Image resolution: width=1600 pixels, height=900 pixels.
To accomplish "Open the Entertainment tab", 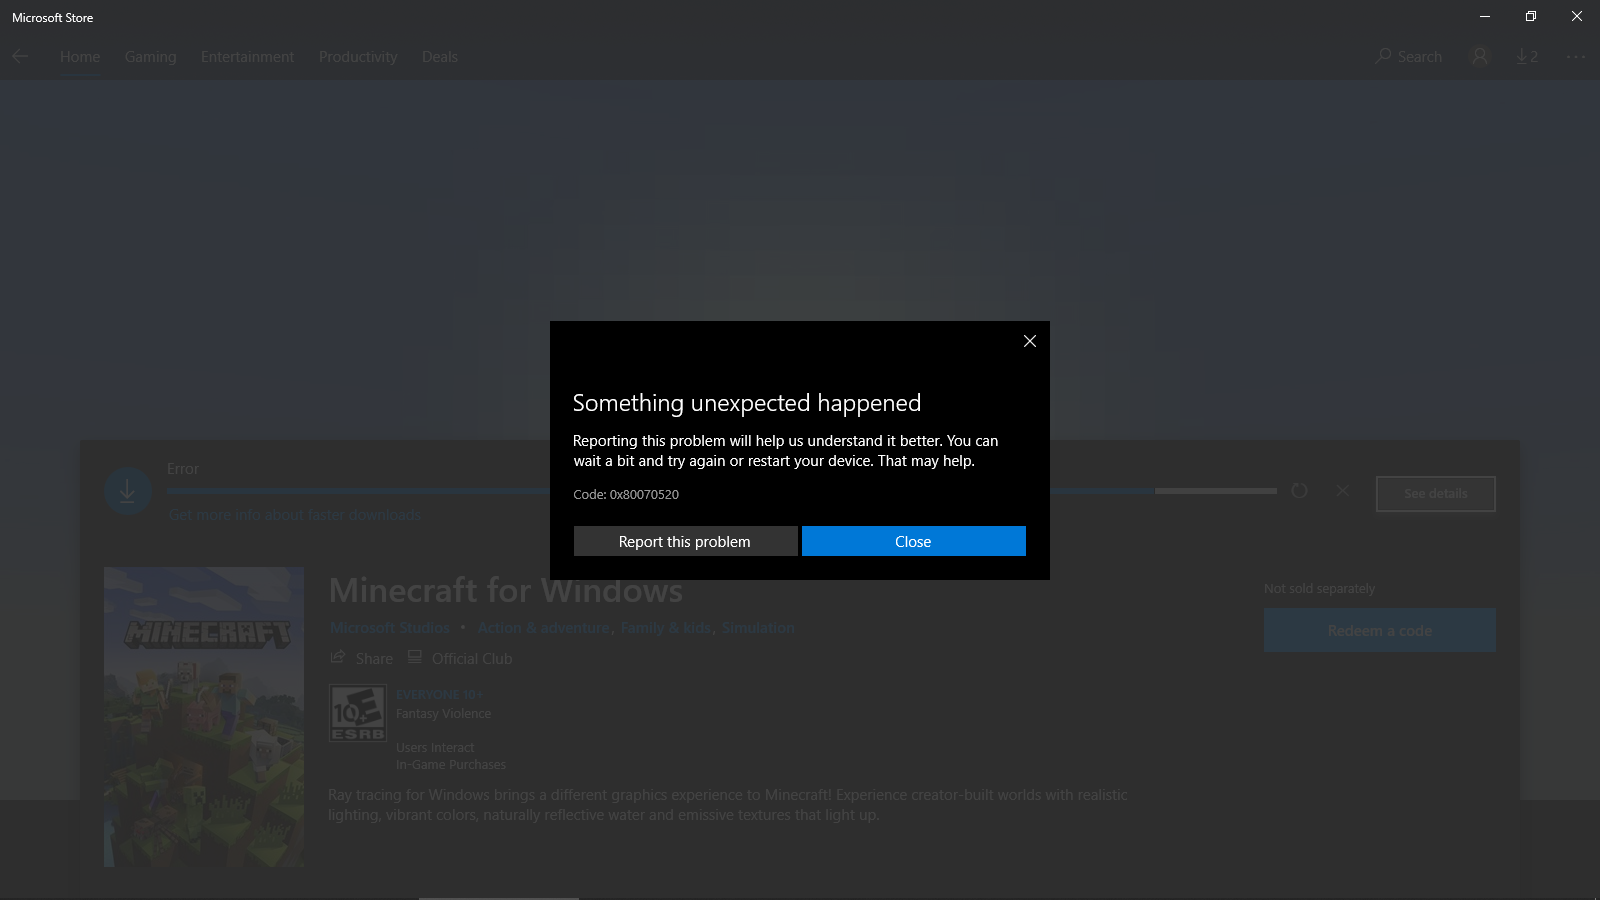I will (x=247, y=57).
